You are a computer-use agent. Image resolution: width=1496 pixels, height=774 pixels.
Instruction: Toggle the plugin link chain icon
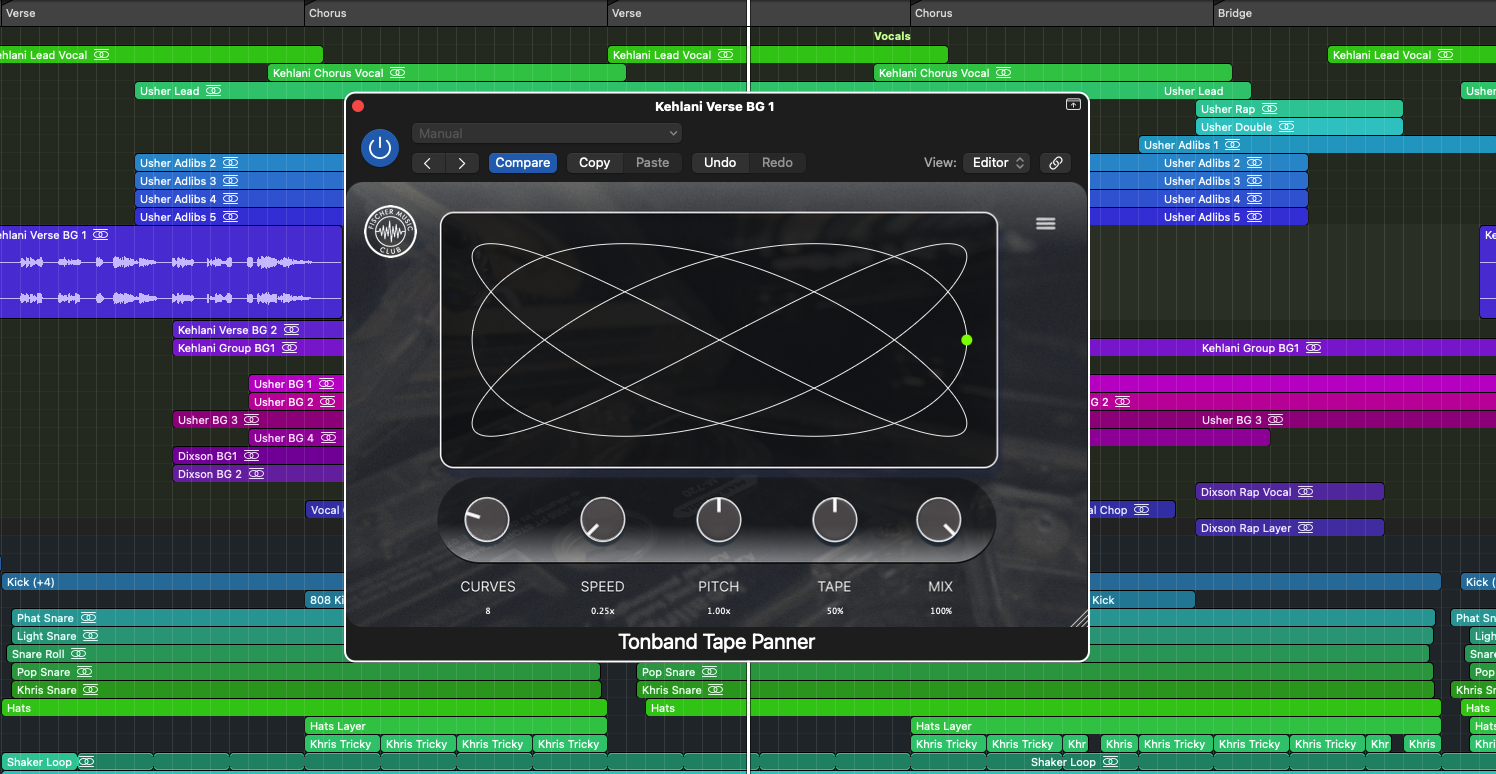click(1055, 163)
